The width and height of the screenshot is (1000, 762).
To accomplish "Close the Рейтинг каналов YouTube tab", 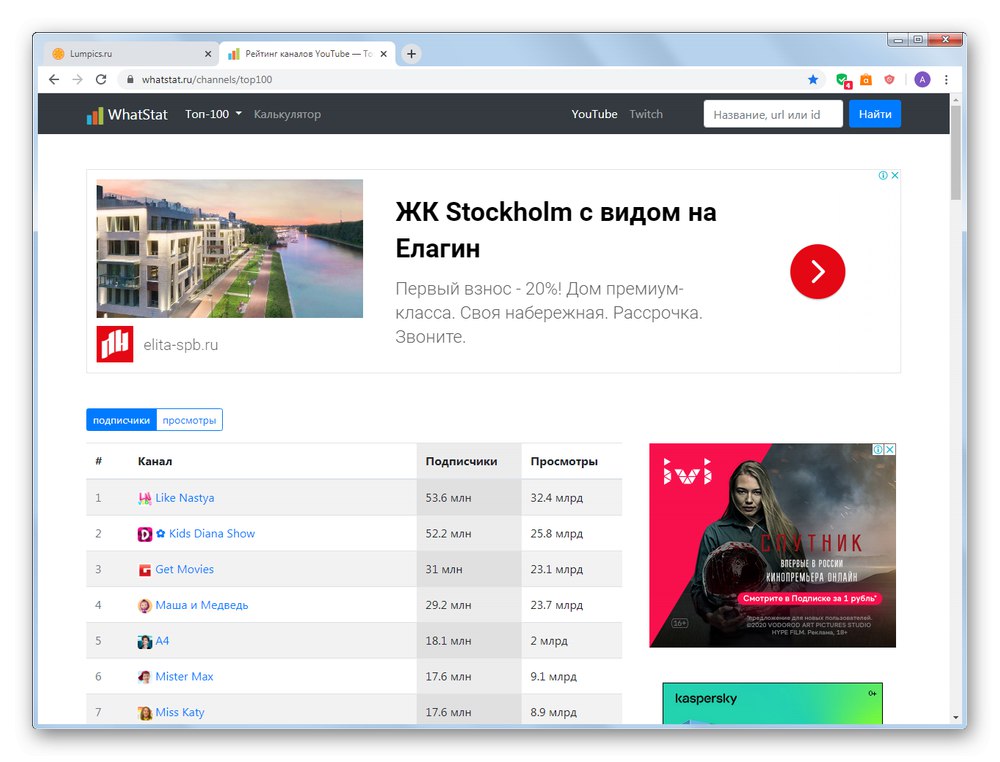I will click(x=383, y=54).
